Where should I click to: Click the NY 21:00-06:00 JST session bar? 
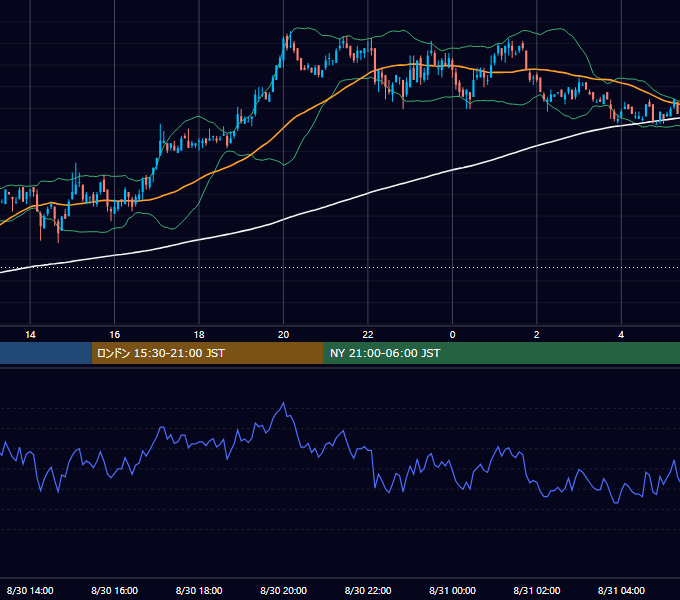pyautogui.click(x=502, y=353)
